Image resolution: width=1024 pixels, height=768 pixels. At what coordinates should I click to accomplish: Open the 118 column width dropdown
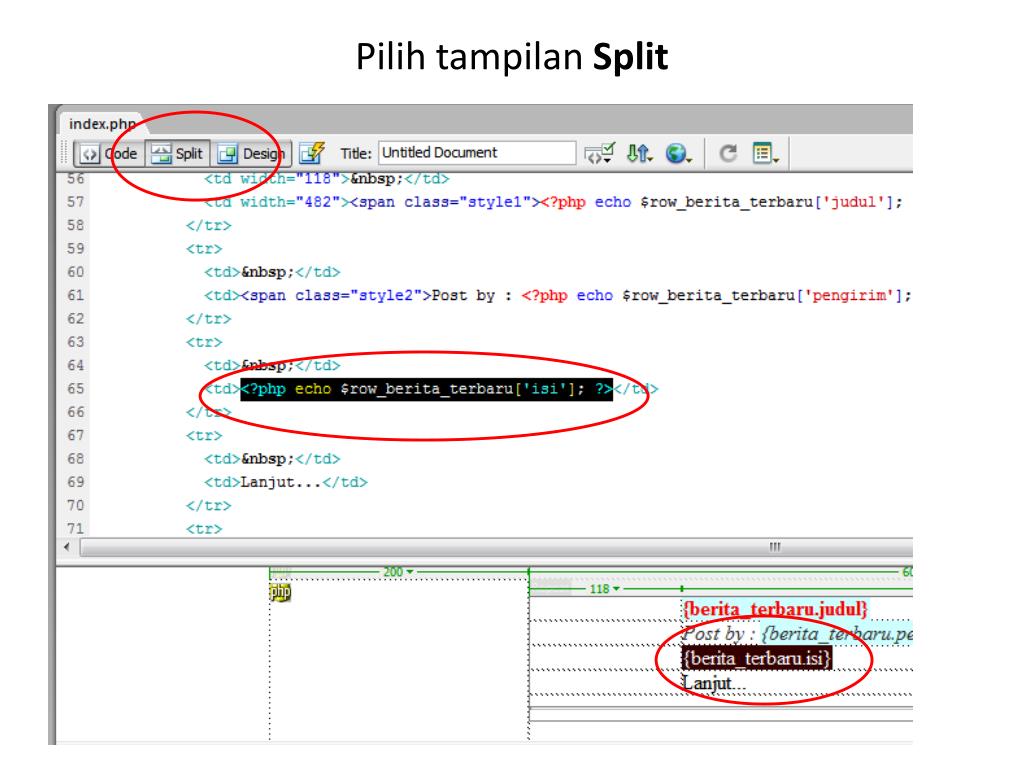(x=605, y=589)
